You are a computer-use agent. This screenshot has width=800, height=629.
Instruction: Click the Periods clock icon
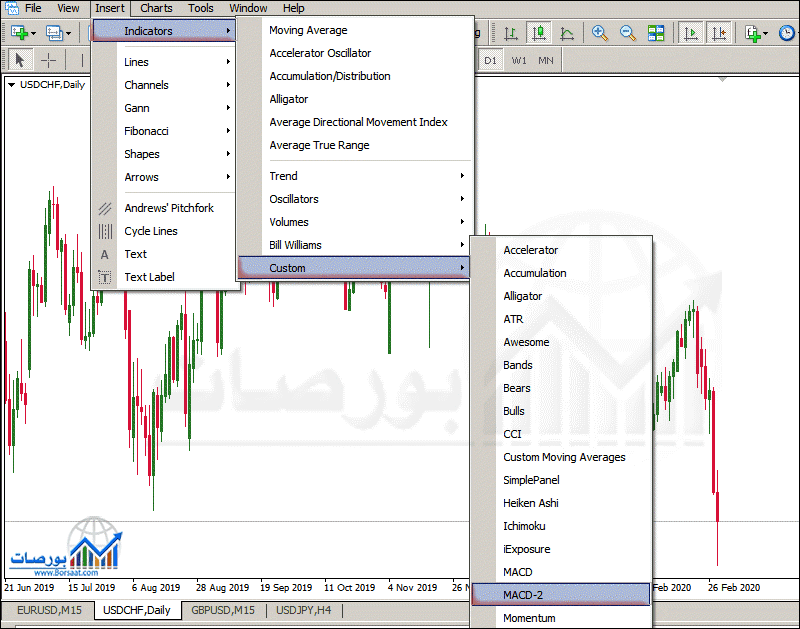pyautogui.click(x=787, y=33)
